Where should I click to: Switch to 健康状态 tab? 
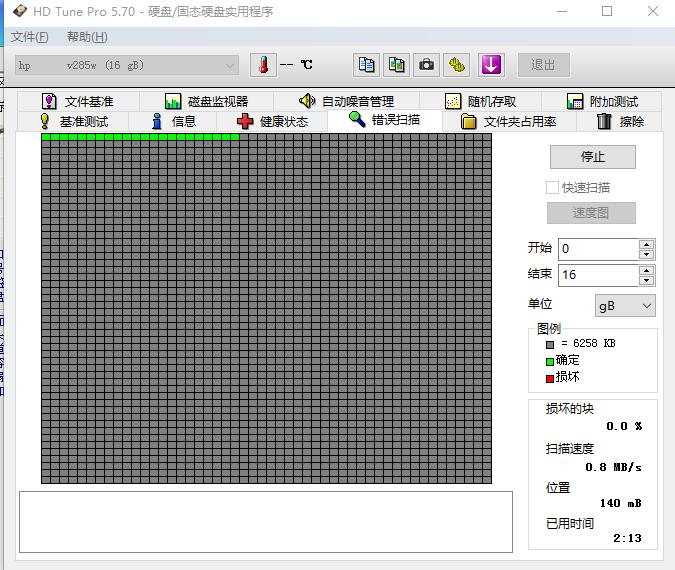pyautogui.click(x=272, y=121)
